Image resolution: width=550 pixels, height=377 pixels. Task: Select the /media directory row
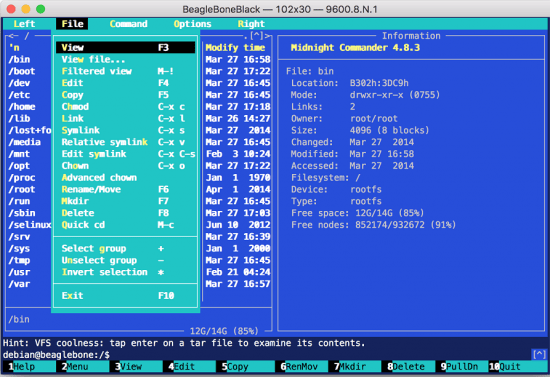(25, 142)
